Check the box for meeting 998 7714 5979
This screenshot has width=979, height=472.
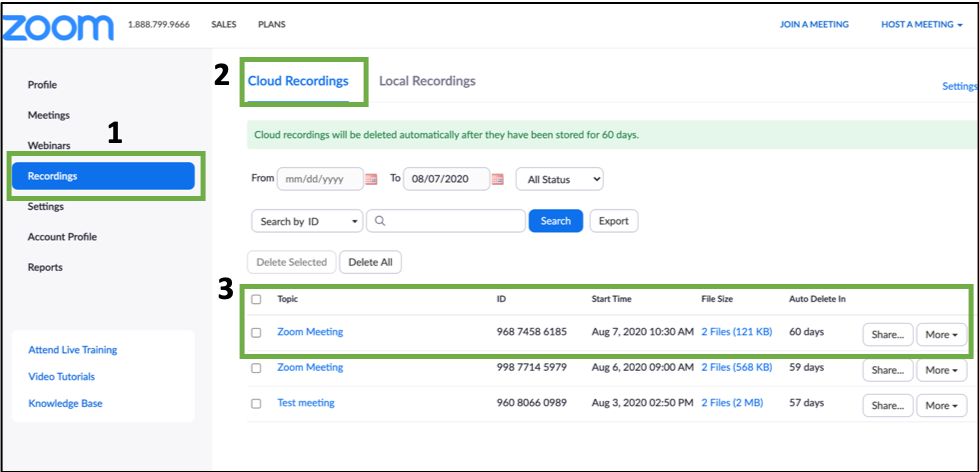pyautogui.click(x=256, y=368)
